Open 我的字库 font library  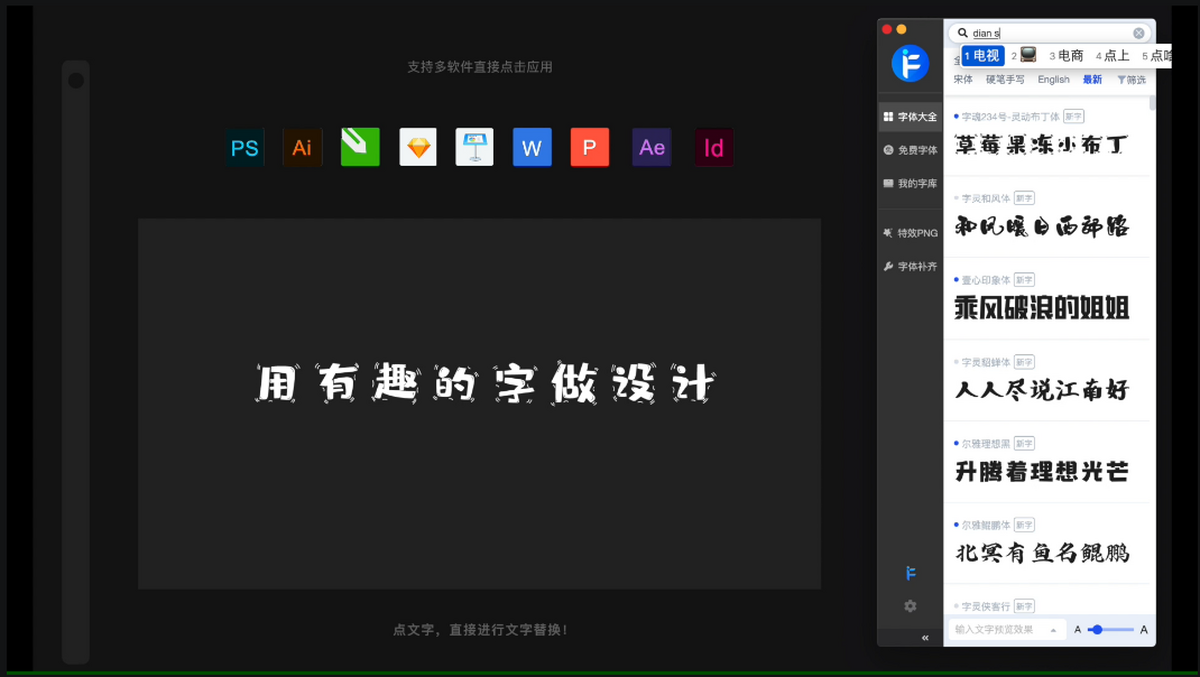pyautogui.click(x=911, y=184)
